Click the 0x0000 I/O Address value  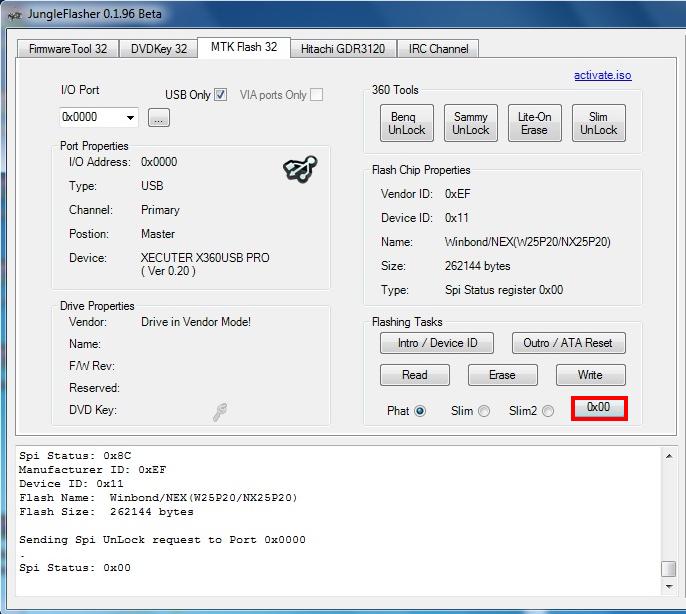(x=159, y=162)
